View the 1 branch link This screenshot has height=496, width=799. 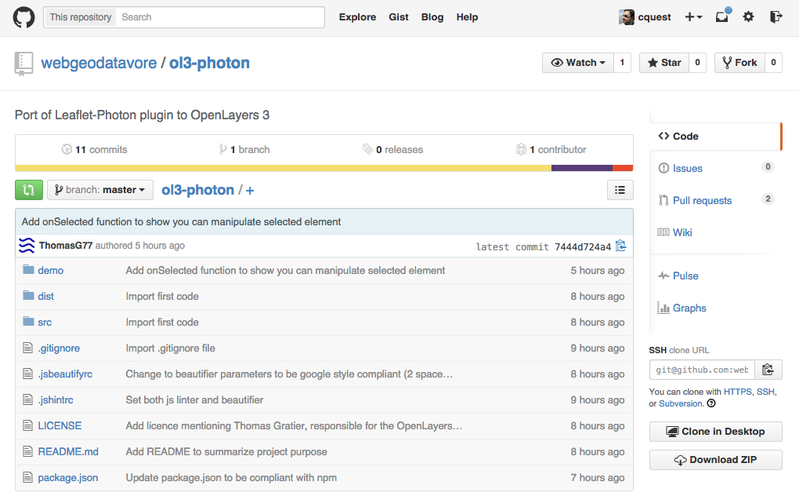(x=245, y=149)
